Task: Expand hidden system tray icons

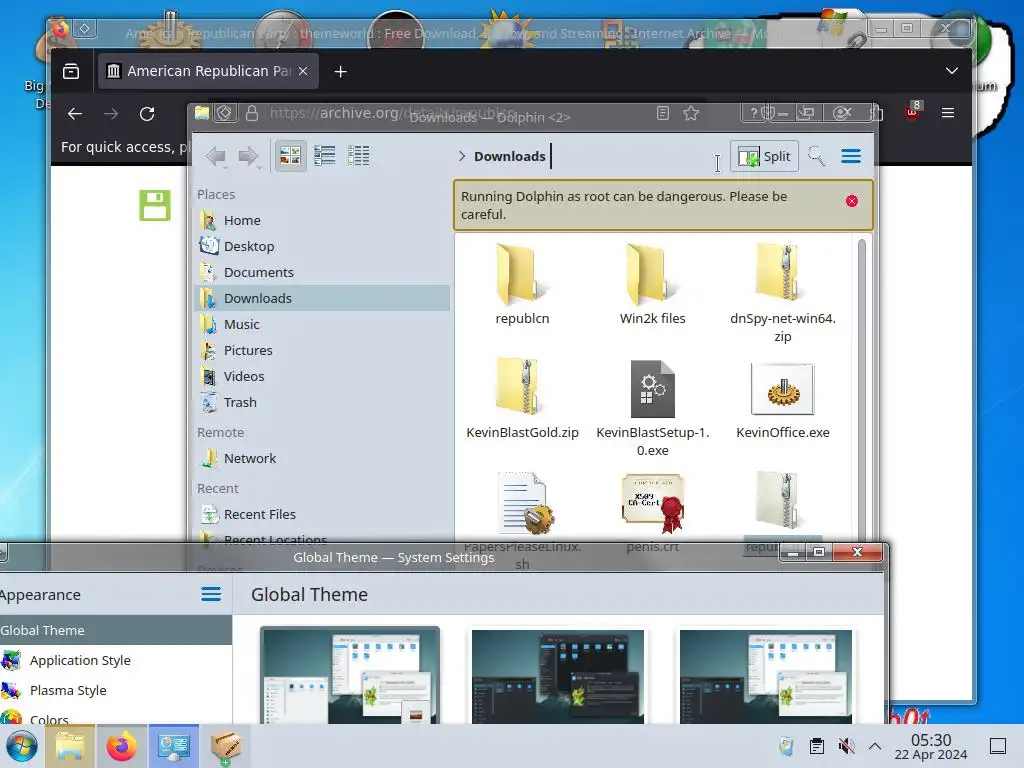Action: click(875, 746)
